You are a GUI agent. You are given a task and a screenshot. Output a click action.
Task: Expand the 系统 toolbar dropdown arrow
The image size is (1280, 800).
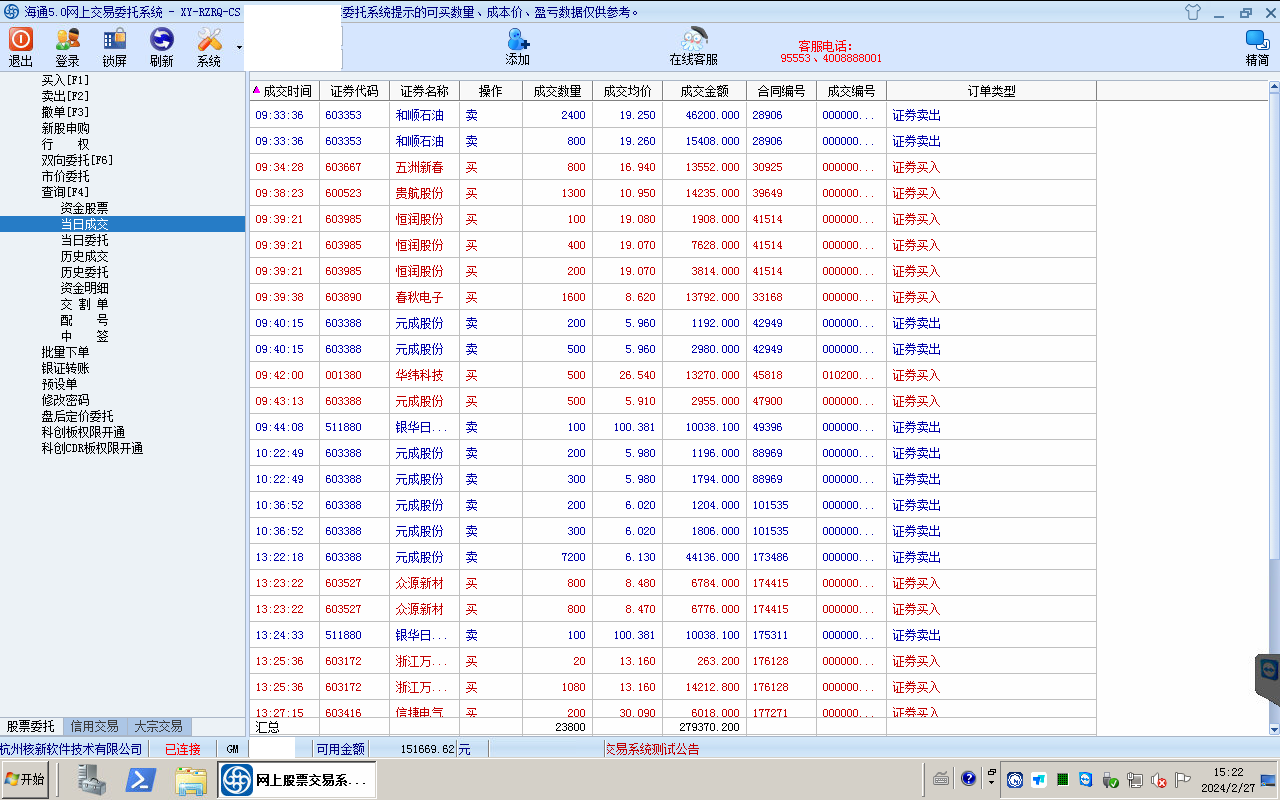click(239, 47)
